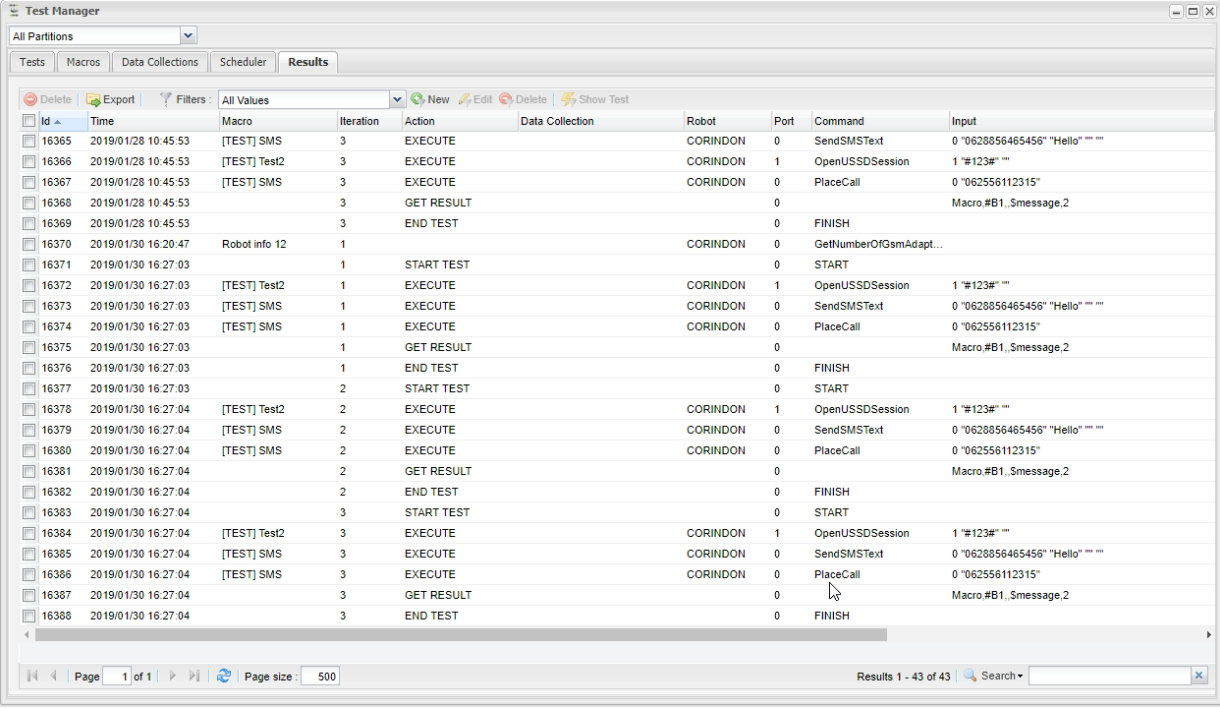Click the Id cell '16383'
The width and height of the screenshot is (1220, 709).
coord(57,512)
